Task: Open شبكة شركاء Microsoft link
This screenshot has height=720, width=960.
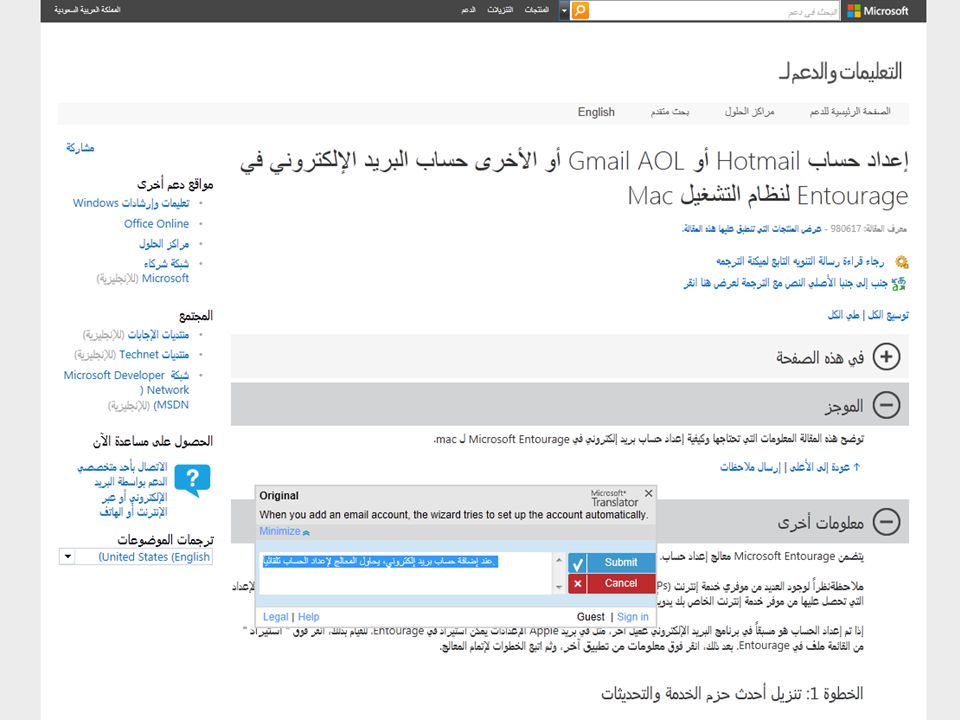Action: point(165,271)
